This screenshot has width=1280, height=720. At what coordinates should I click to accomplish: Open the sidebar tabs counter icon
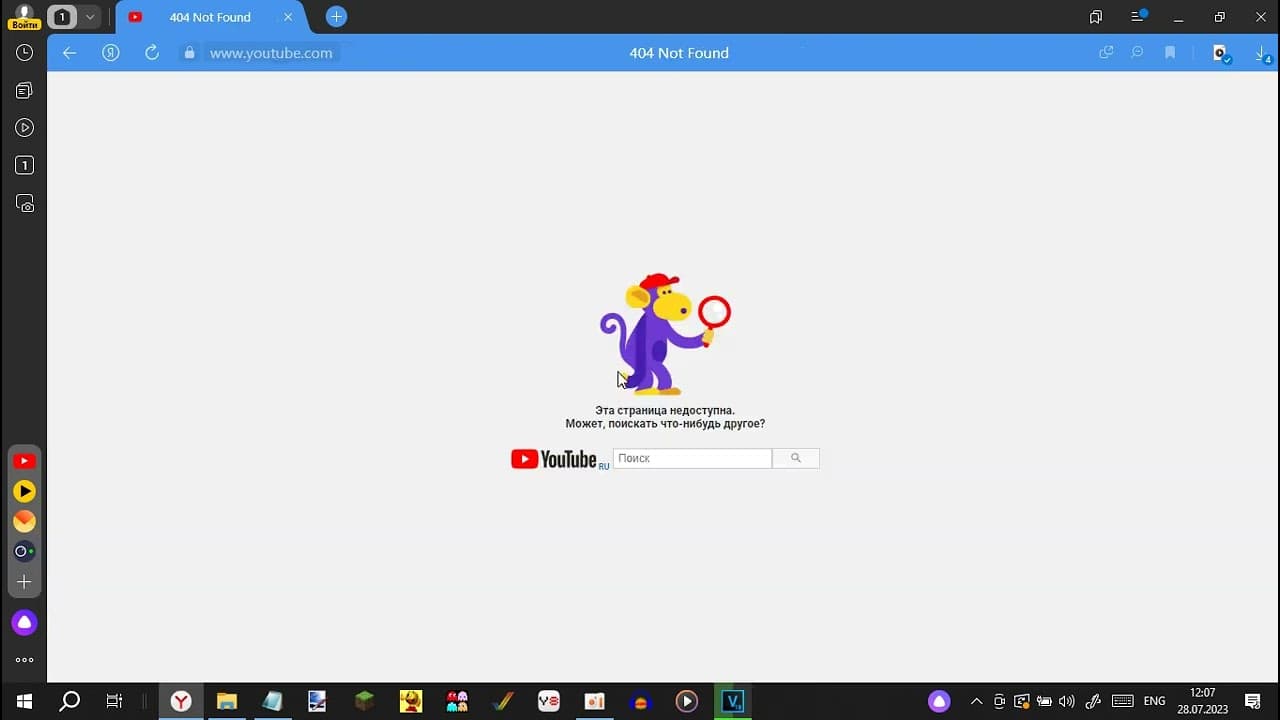coord(24,165)
